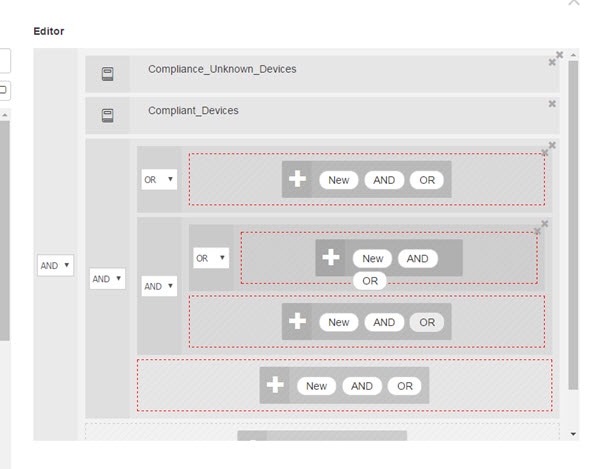
Task: Click the plus icon in the nested OR block
Action: coord(331,258)
